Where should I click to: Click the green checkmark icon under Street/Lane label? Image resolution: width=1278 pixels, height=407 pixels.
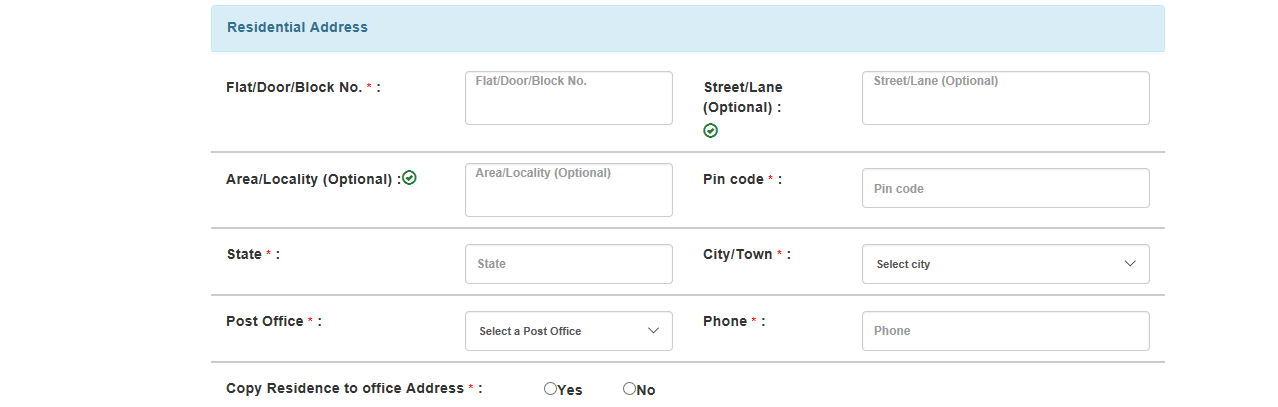click(710, 130)
